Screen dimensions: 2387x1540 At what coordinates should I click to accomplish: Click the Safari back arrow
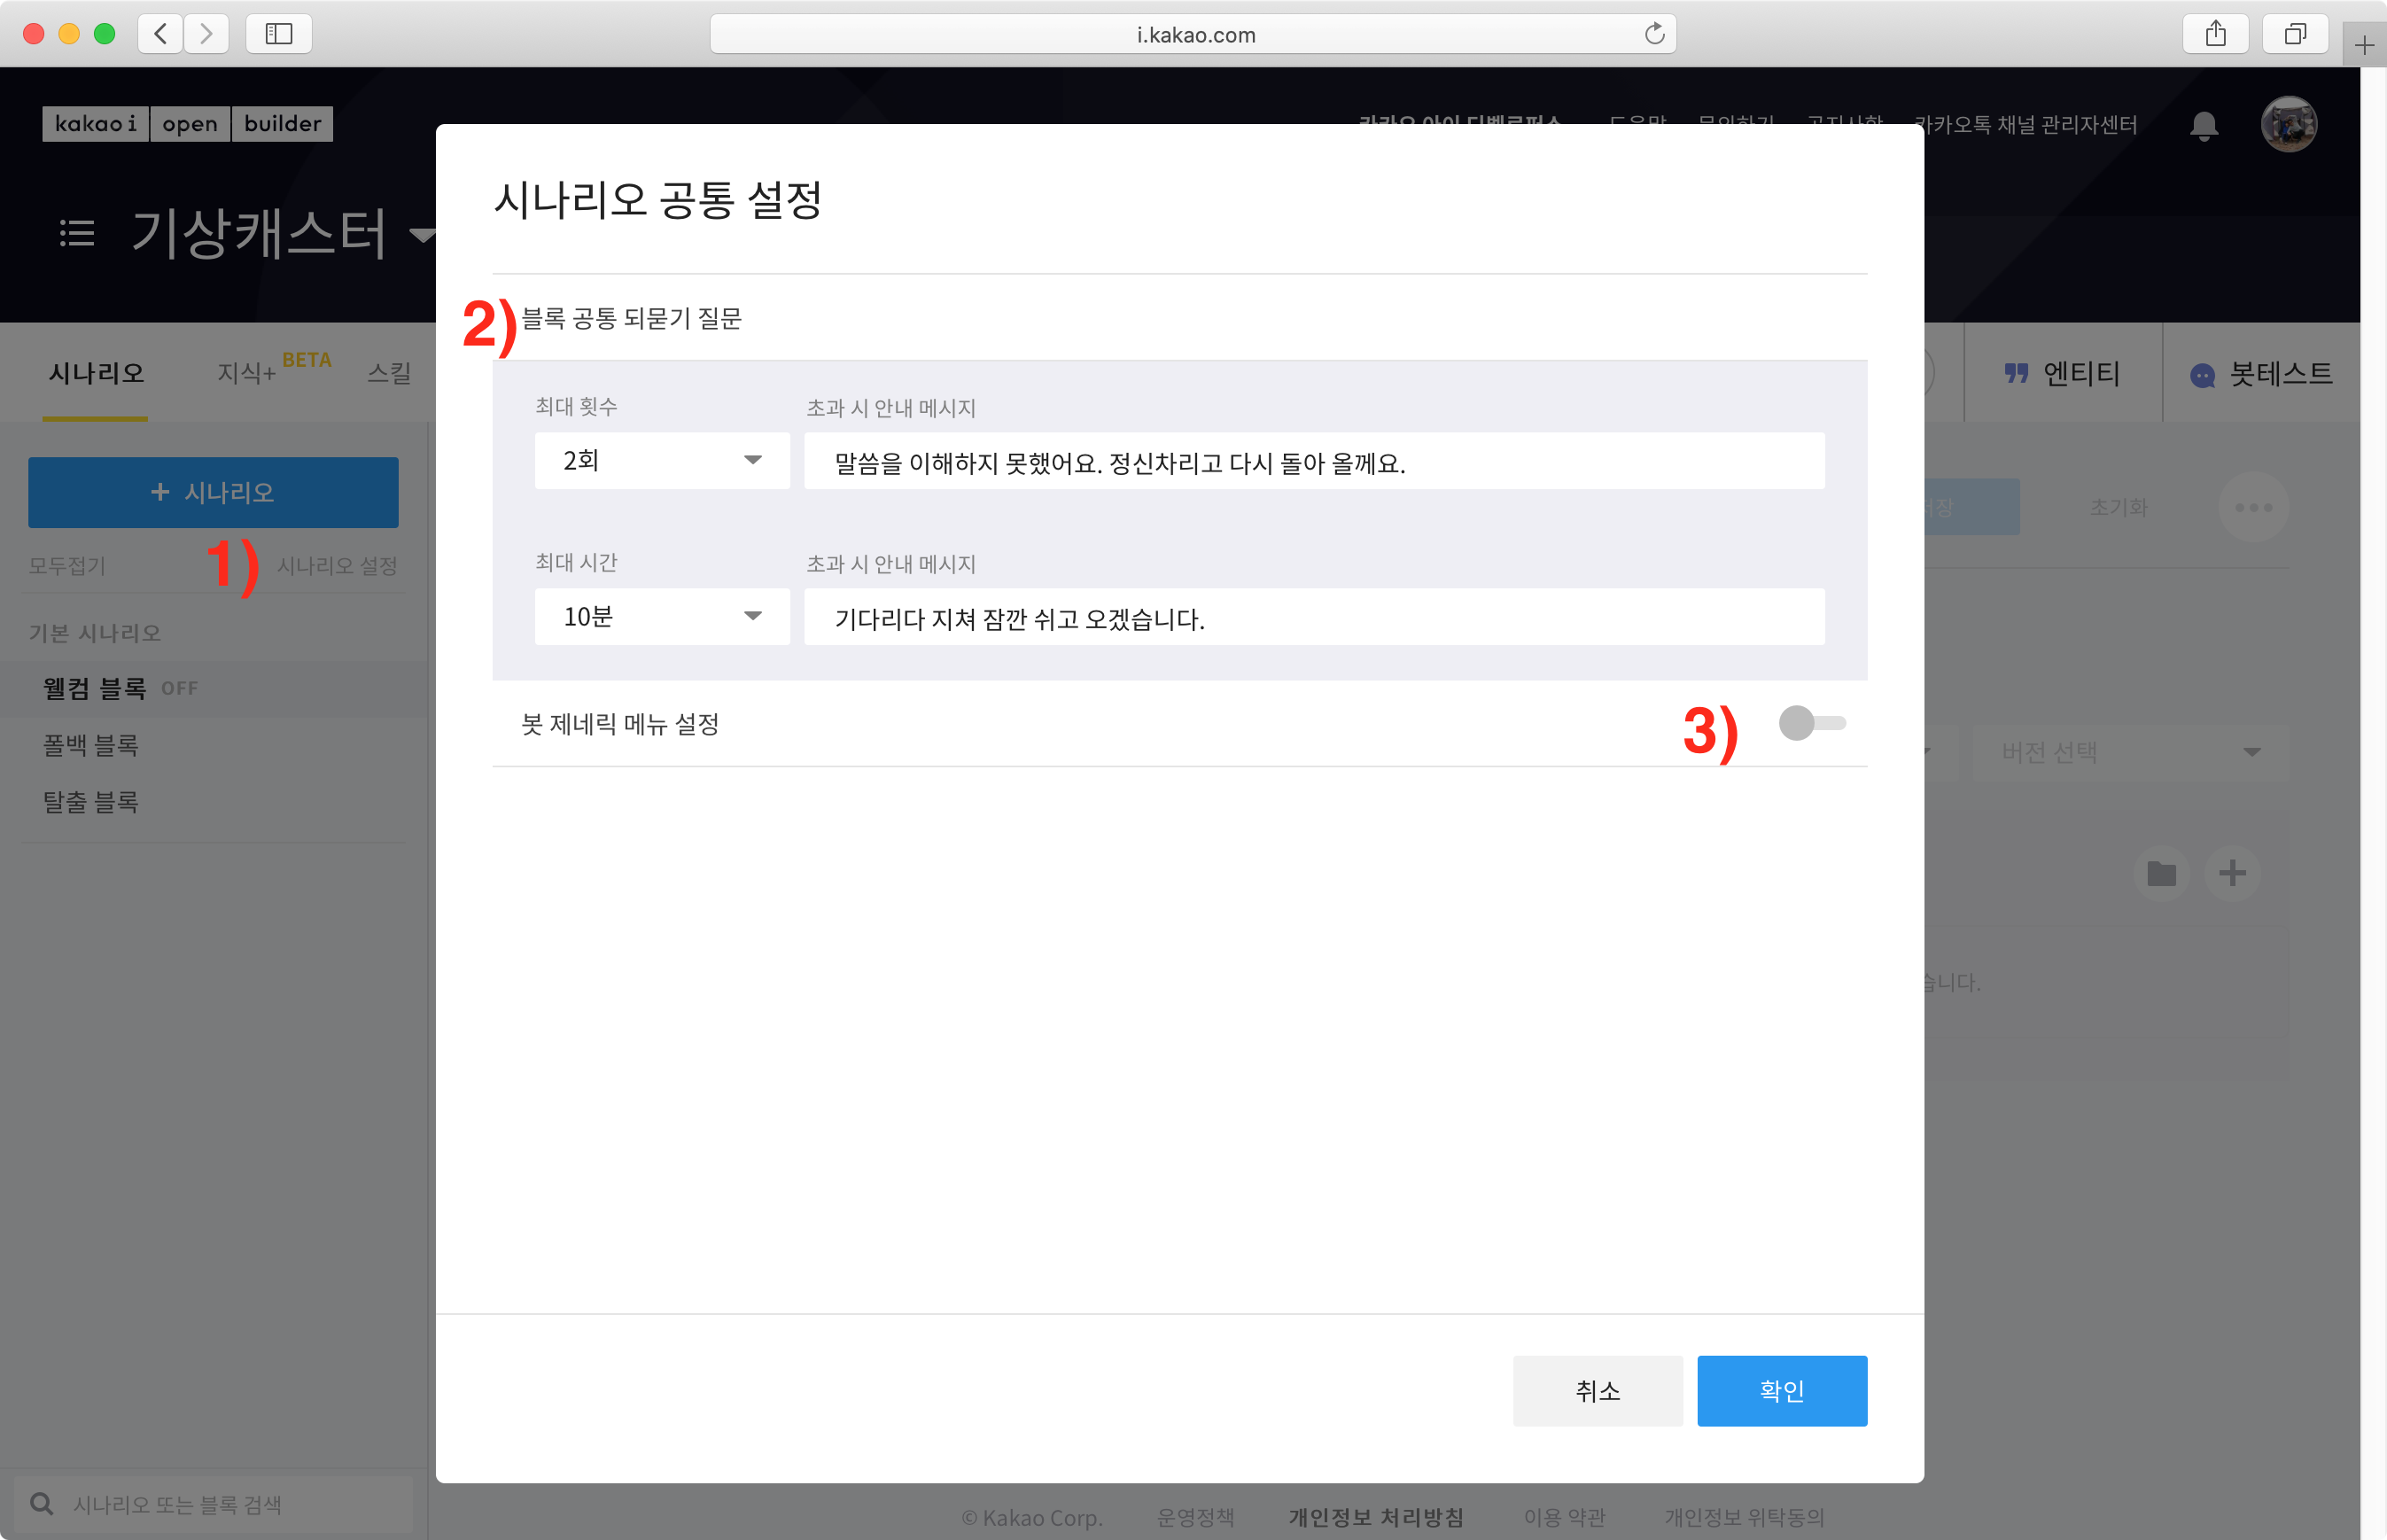coord(160,34)
